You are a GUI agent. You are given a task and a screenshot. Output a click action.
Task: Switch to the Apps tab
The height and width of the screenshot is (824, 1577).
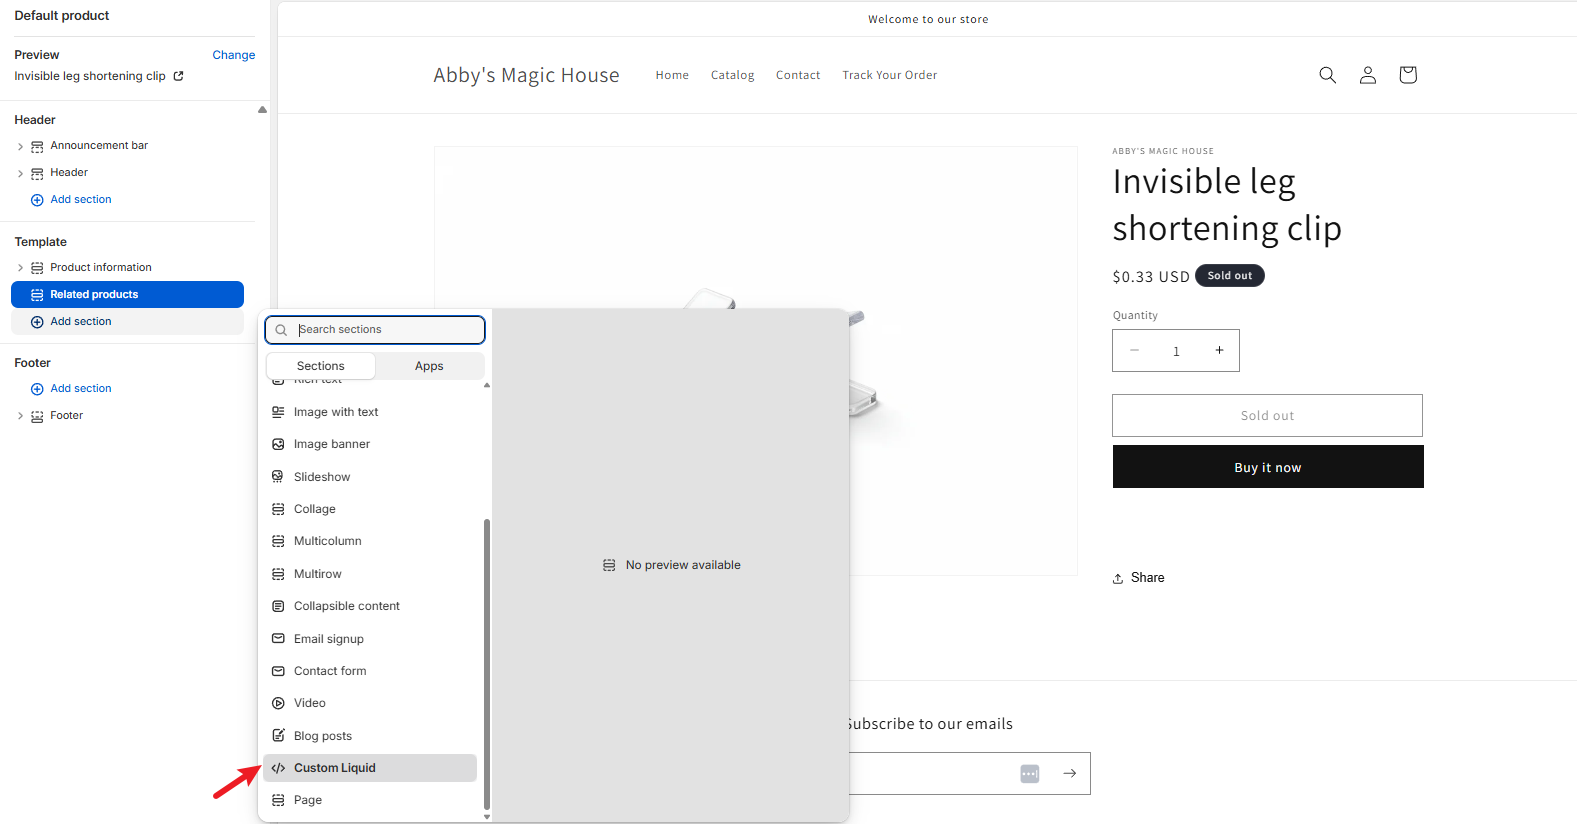pyautogui.click(x=429, y=366)
